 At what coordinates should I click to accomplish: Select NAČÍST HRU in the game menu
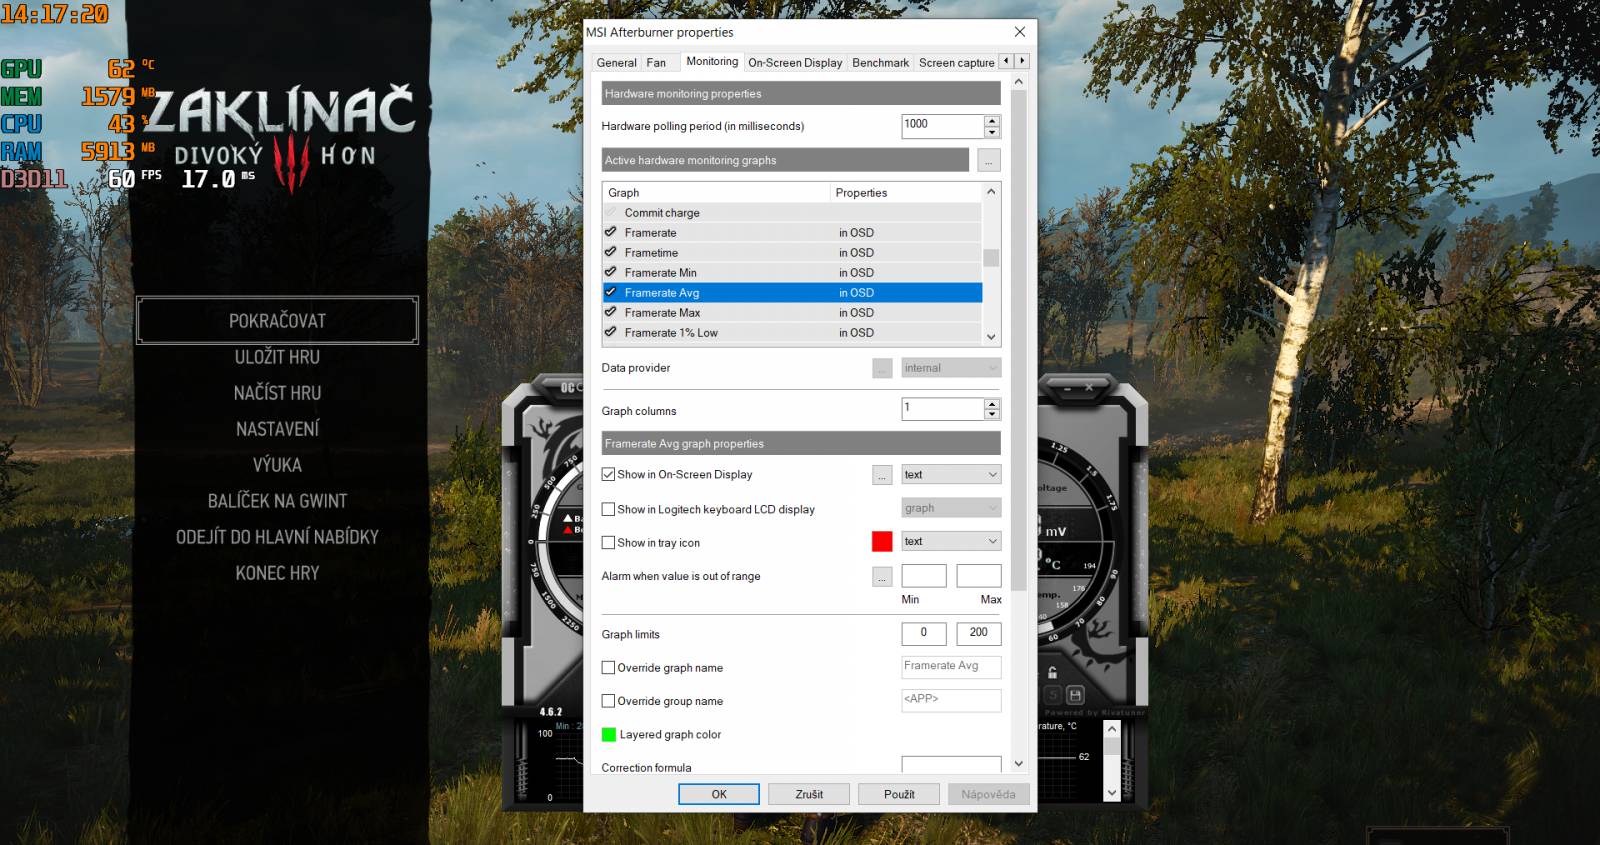[x=277, y=393]
